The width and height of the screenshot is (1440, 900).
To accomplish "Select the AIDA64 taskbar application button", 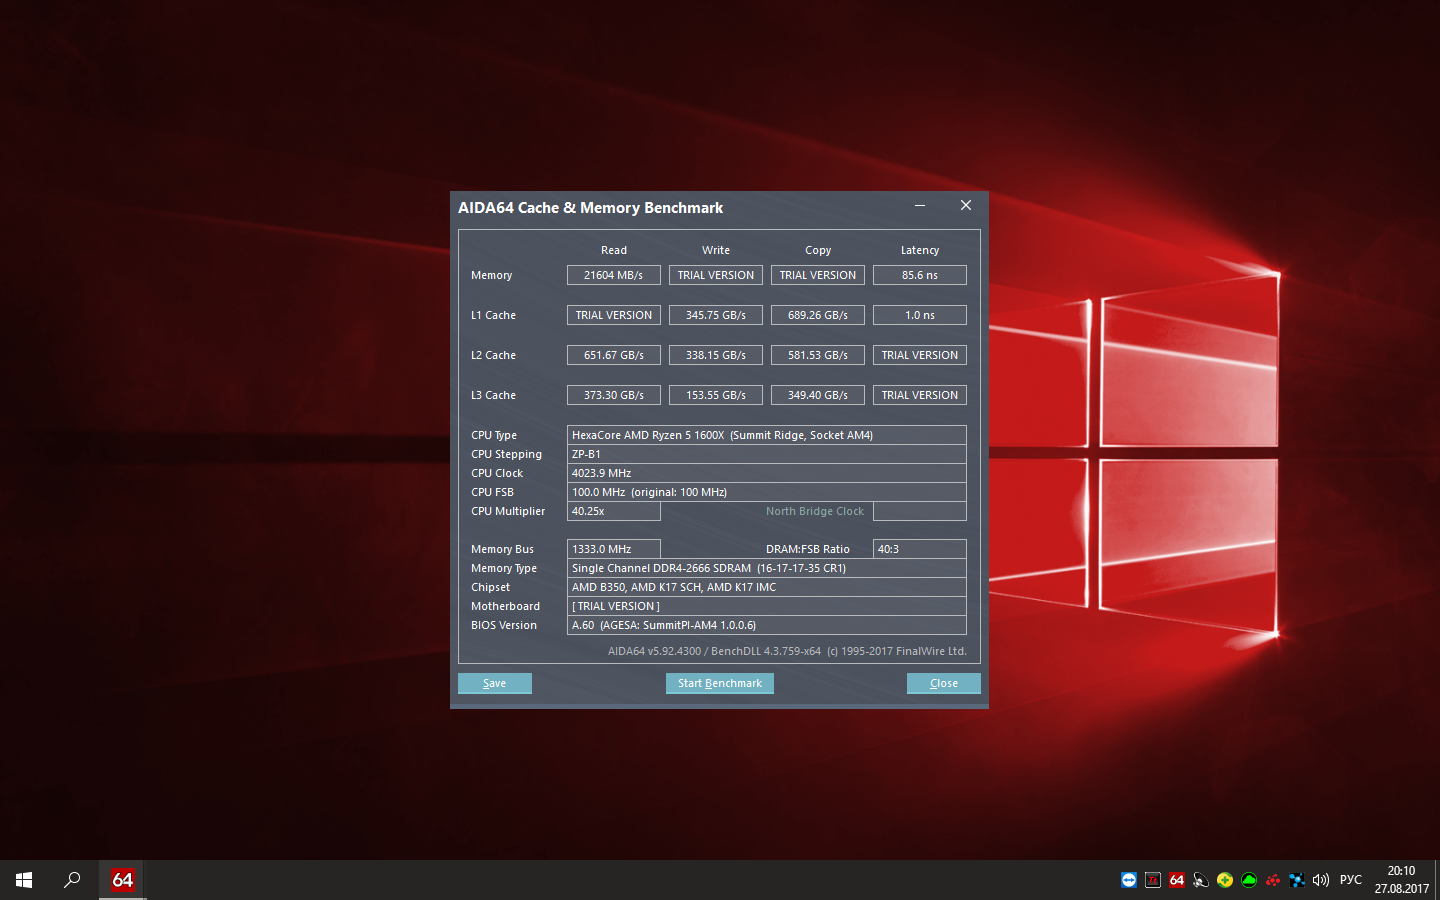I will click(x=123, y=880).
